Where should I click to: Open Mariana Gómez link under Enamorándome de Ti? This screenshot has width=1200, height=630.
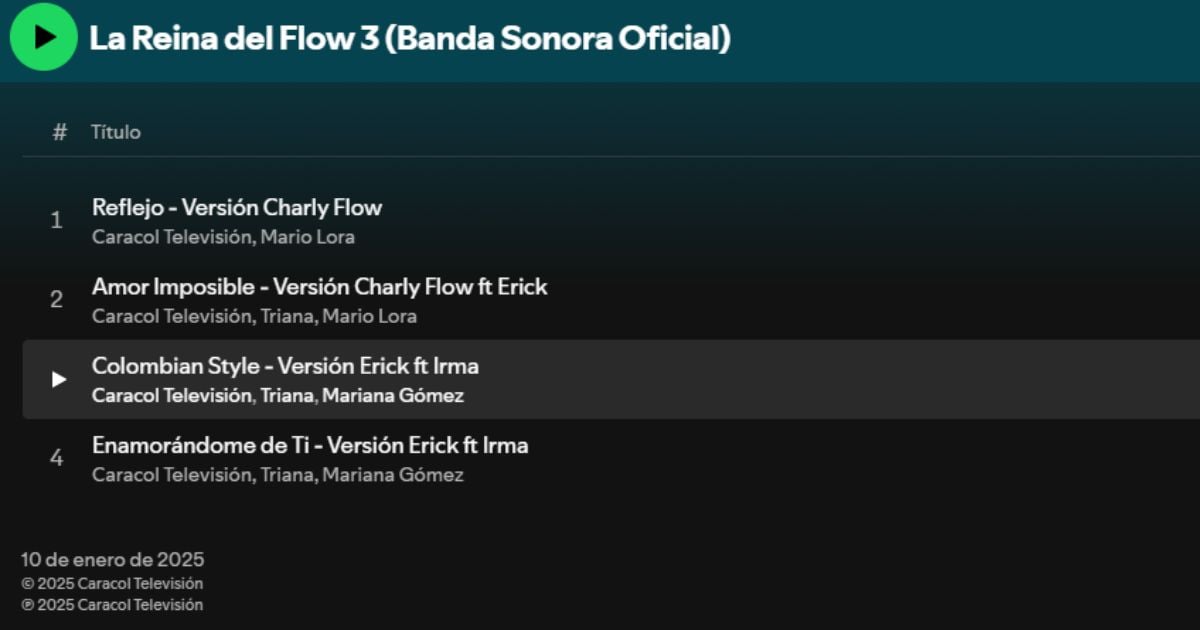pos(393,475)
